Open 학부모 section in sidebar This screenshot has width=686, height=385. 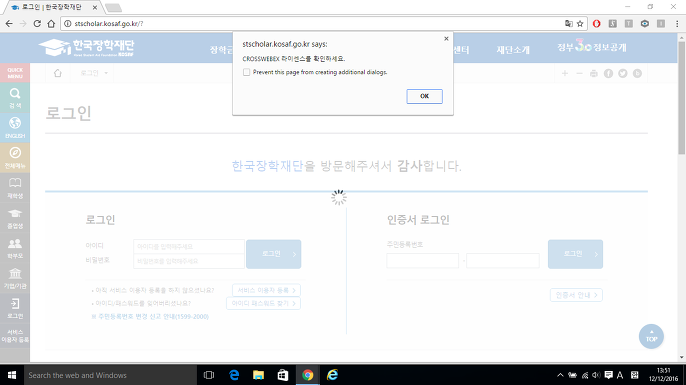[15, 248]
